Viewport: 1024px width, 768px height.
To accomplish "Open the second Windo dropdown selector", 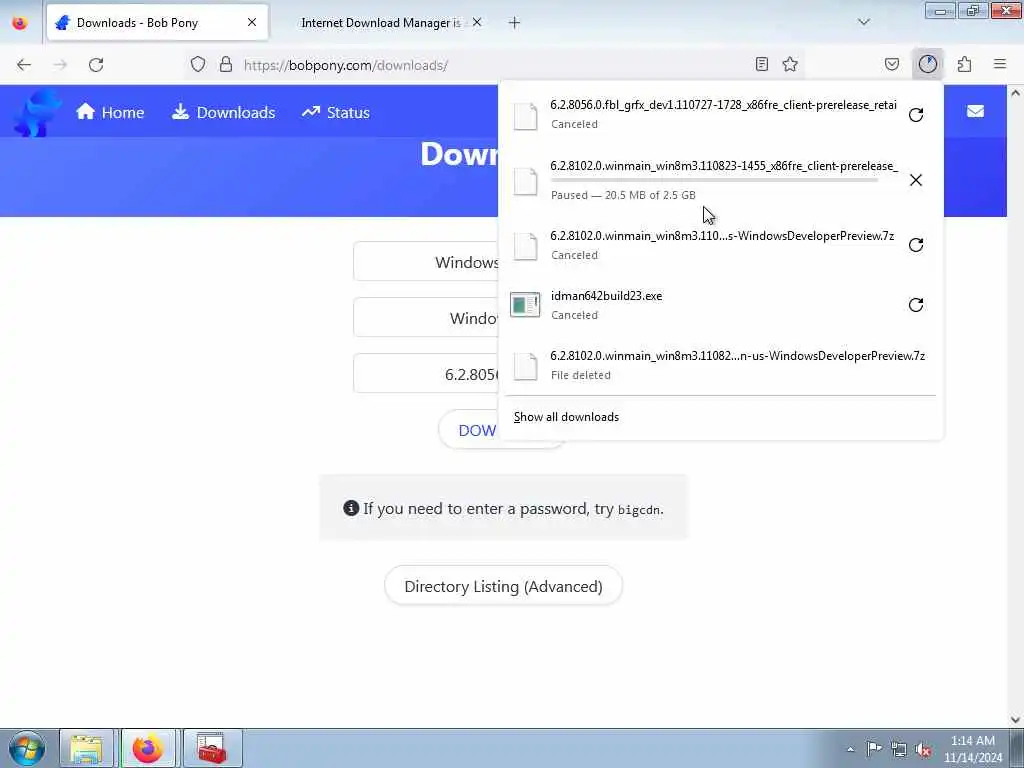I will (x=426, y=317).
